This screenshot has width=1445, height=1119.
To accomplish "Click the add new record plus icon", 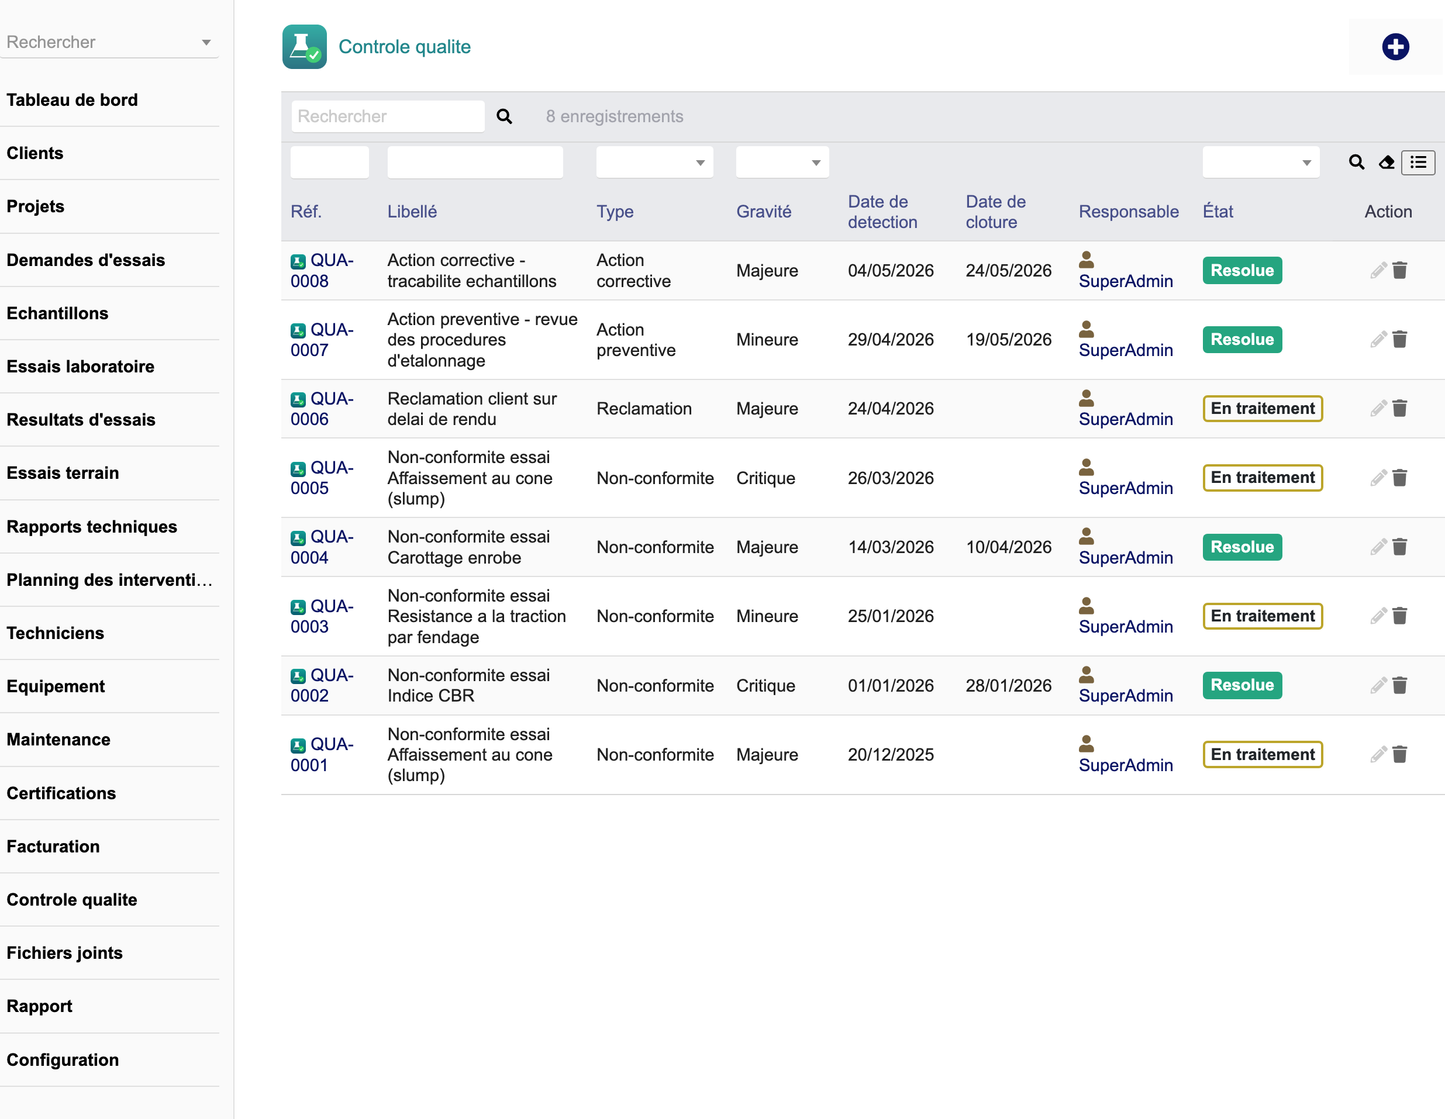I will 1395,47.
